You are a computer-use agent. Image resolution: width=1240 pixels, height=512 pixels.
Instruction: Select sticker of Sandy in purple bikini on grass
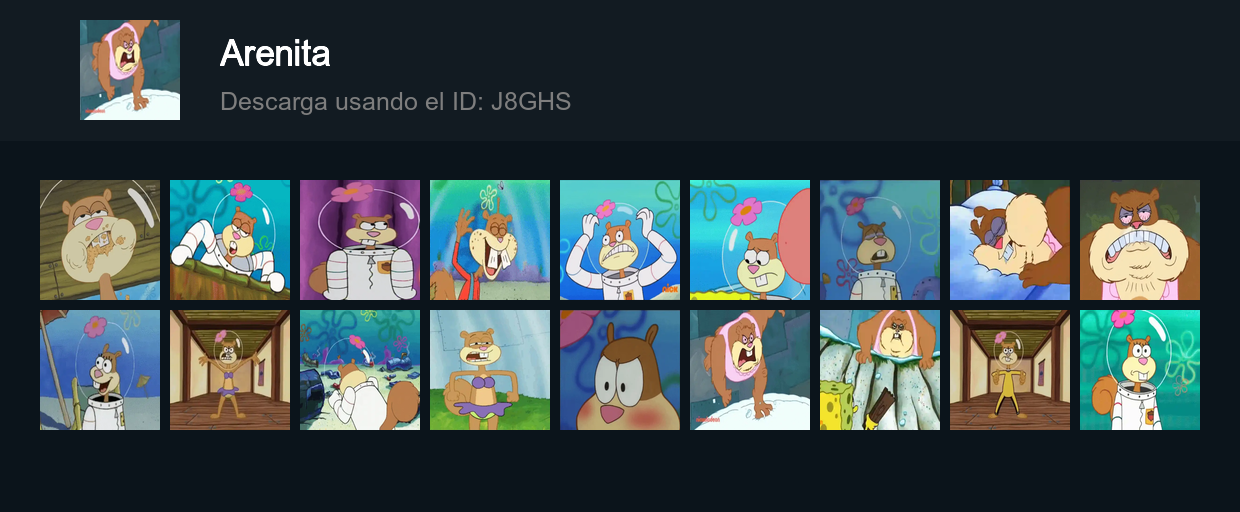[x=490, y=370]
